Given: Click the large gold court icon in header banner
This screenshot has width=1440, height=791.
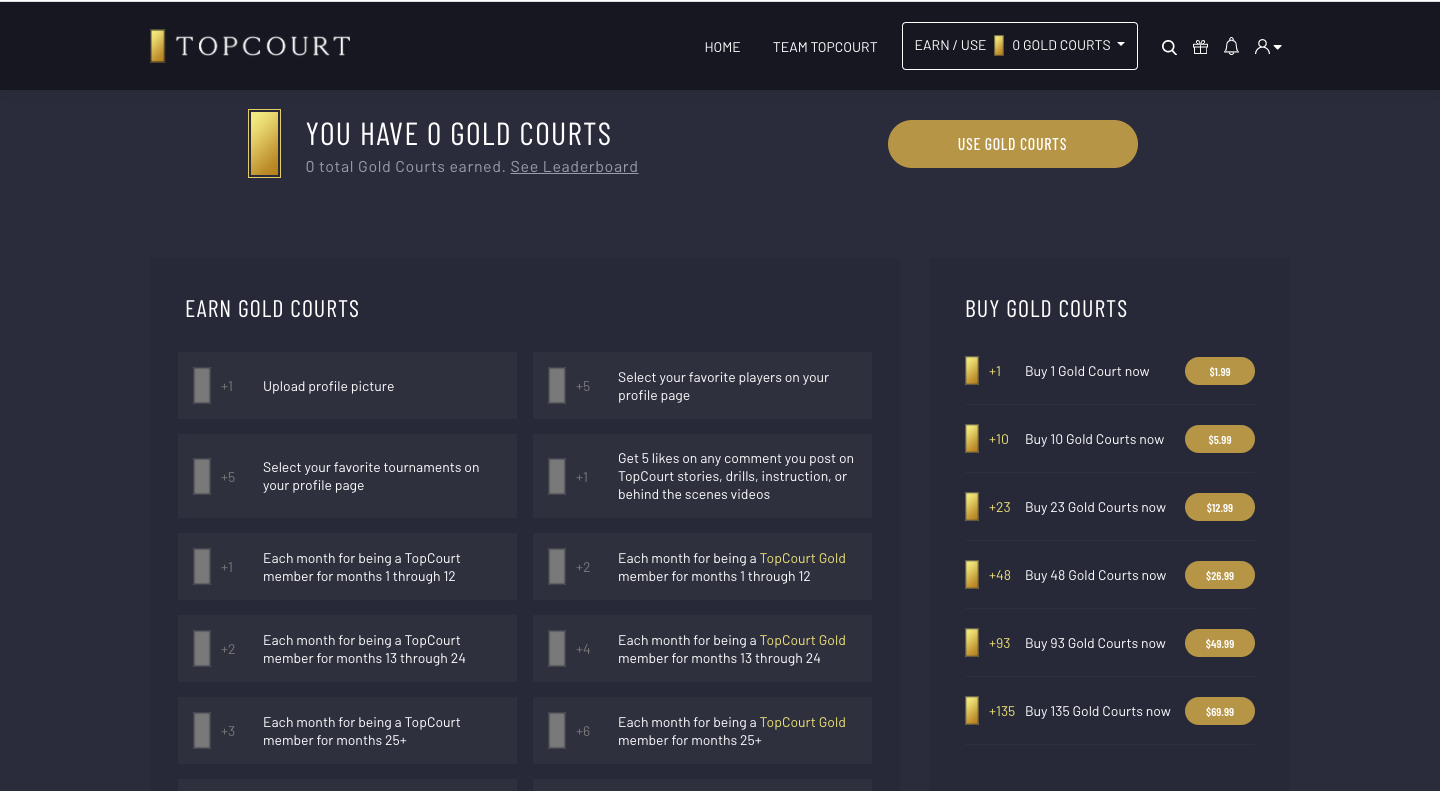Looking at the screenshot, I should click(x=264, y=144).
